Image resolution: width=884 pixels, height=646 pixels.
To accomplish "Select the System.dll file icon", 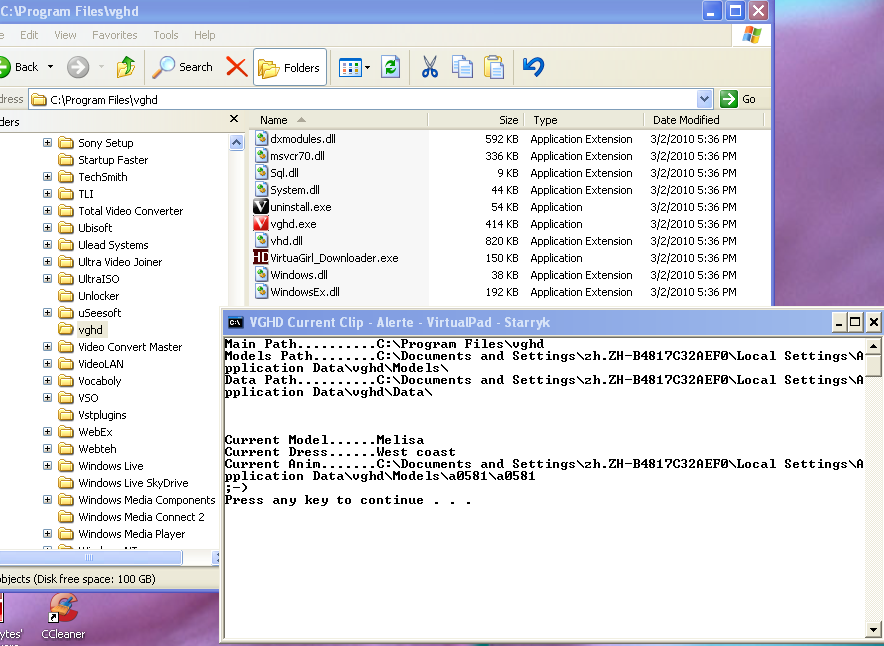I will pyautogui.click(x=261, y=189).
